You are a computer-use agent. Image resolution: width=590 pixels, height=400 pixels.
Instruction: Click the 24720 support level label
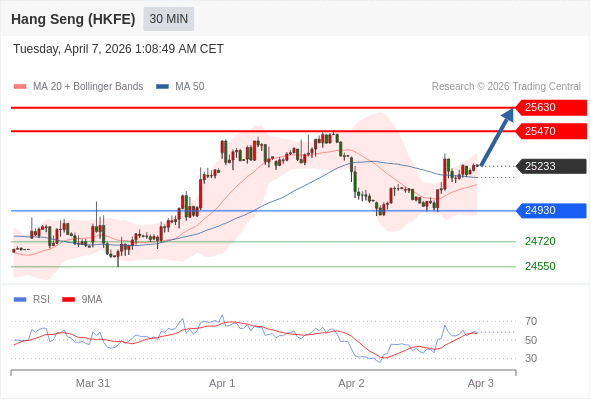coord(540,241)
